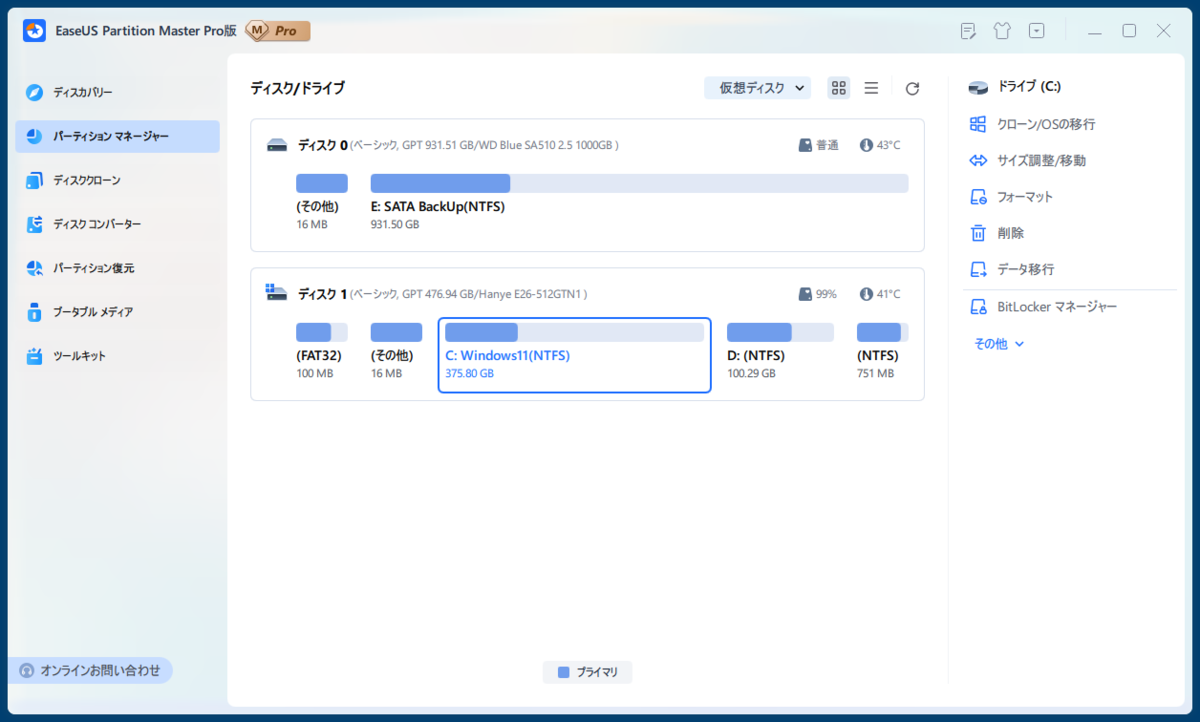The image size is (1200, 722).
Task: Open the task list notes icon
Action: click(x=968, y=31)
